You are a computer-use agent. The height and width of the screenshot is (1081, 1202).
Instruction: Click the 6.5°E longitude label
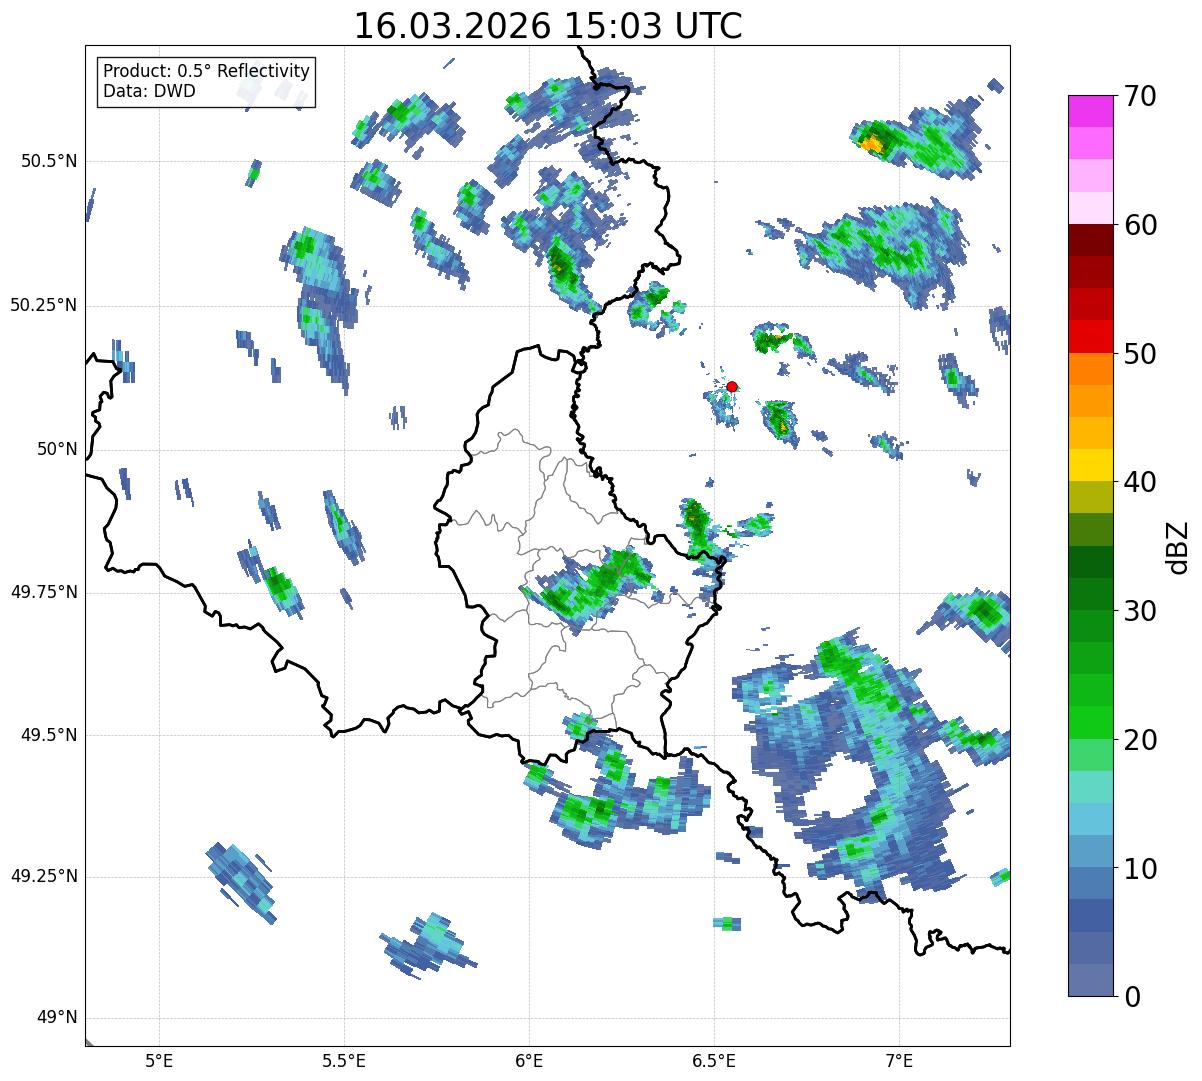(x=714, y=1060)
